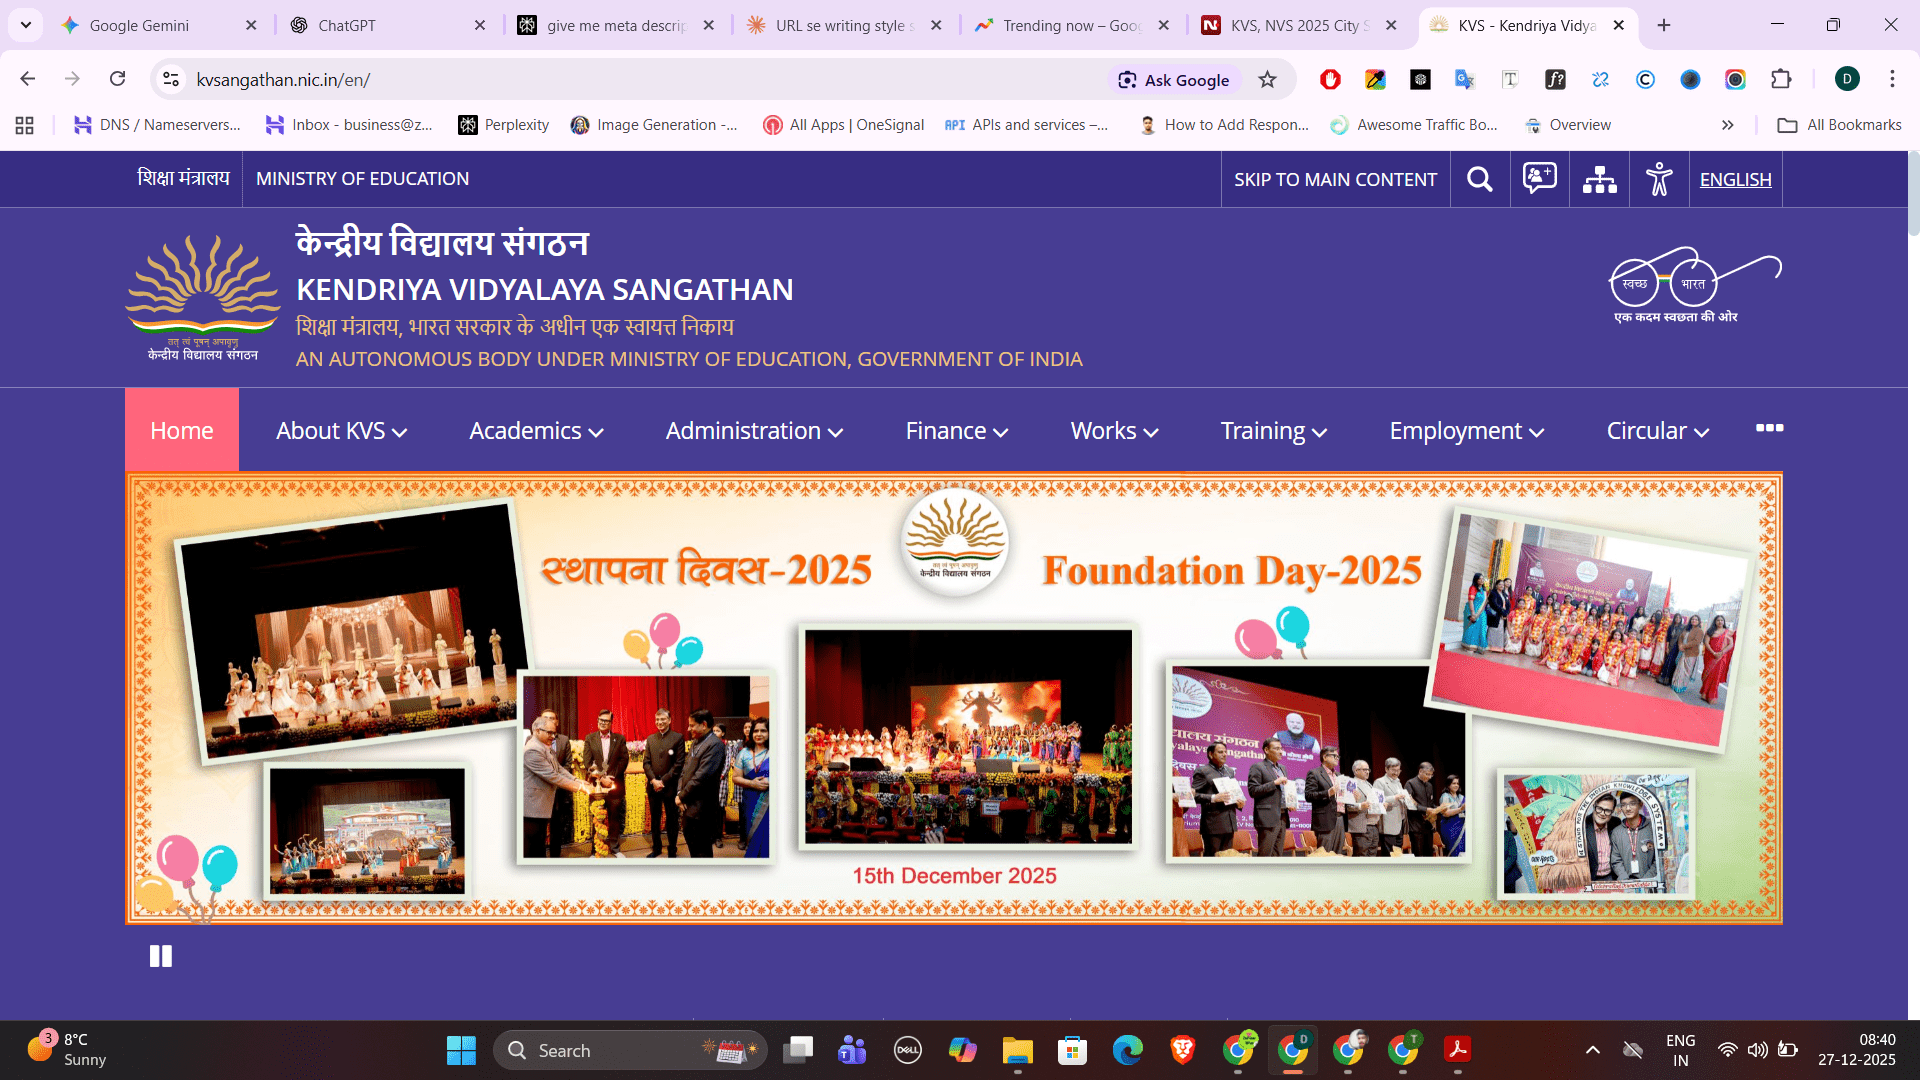Screen dimensions: 1920x1080
Task: Pause the banner carousel autoplay
Action: tap(160, 956)
